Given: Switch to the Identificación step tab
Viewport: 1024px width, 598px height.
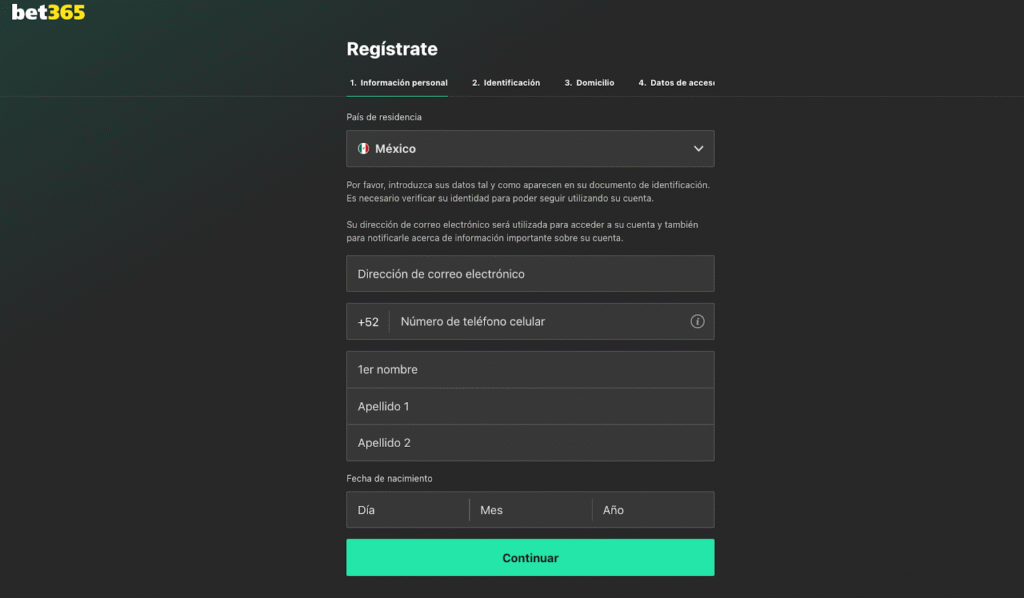Looking at the screenshot, I should tap(506, 82).
